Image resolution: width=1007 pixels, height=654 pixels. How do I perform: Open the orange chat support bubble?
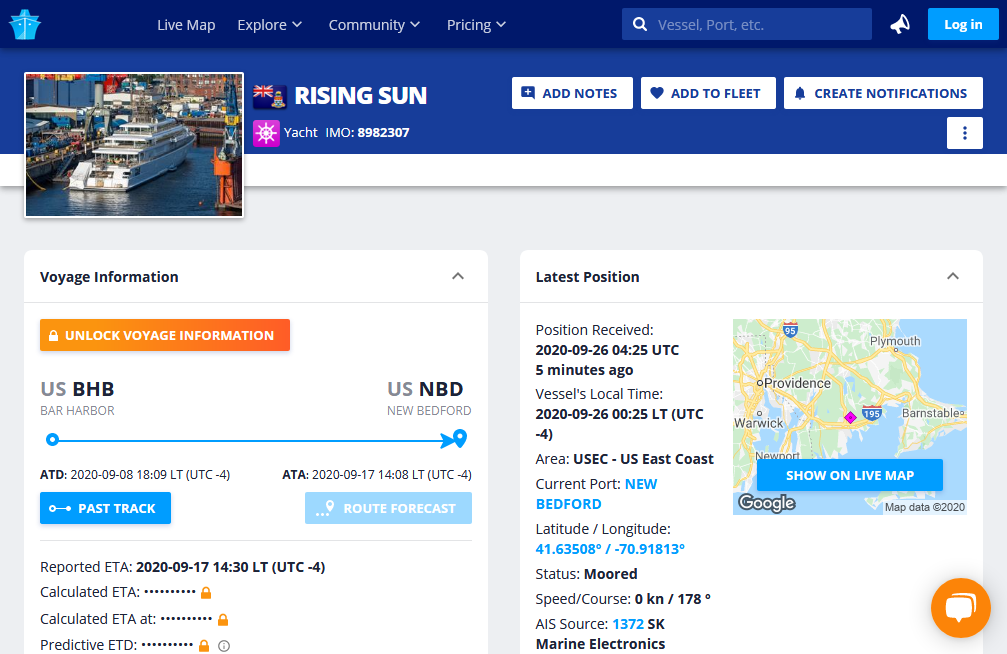961,608
